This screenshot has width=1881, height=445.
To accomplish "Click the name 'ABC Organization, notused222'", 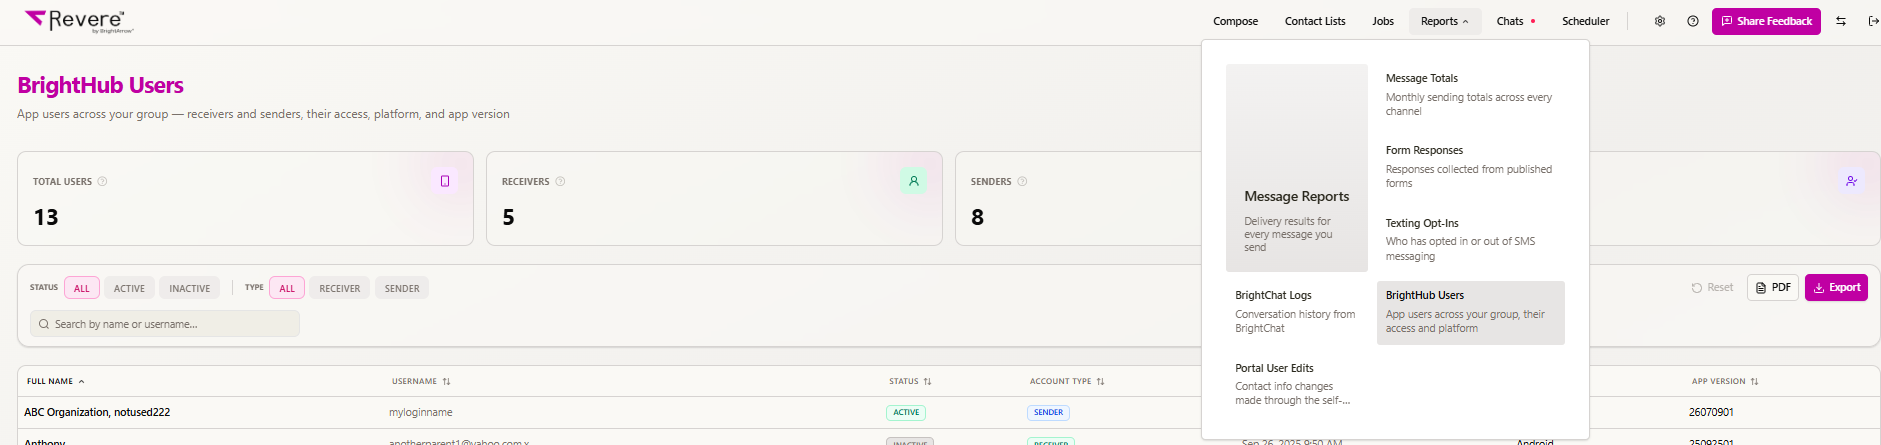I will click(97, 412).
